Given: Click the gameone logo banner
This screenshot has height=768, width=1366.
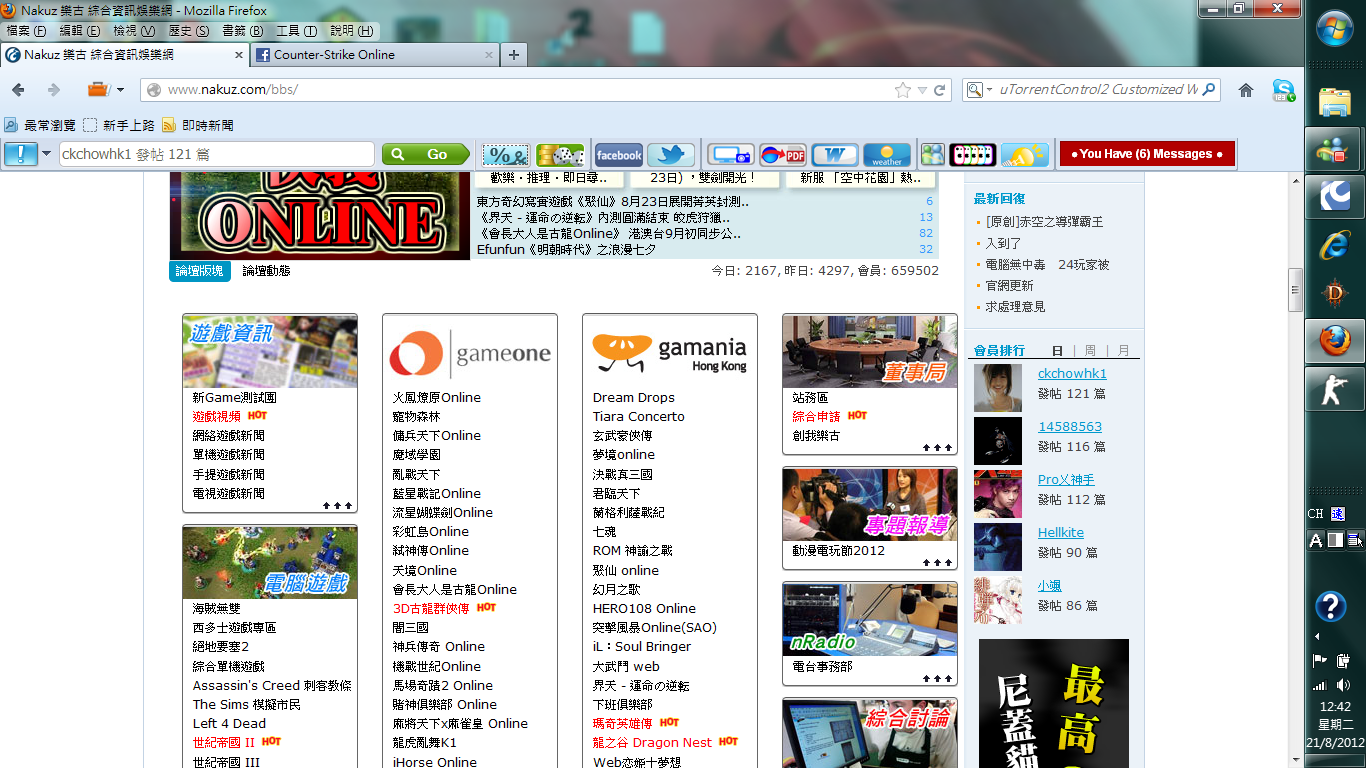Looking at the screenshot, I should pyautogui.click(x=470, y=353).
